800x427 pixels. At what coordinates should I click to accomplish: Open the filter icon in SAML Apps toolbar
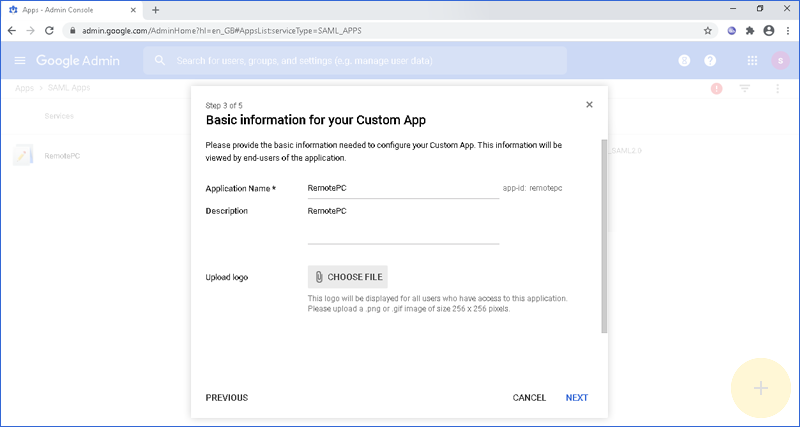tap(745, 89)
